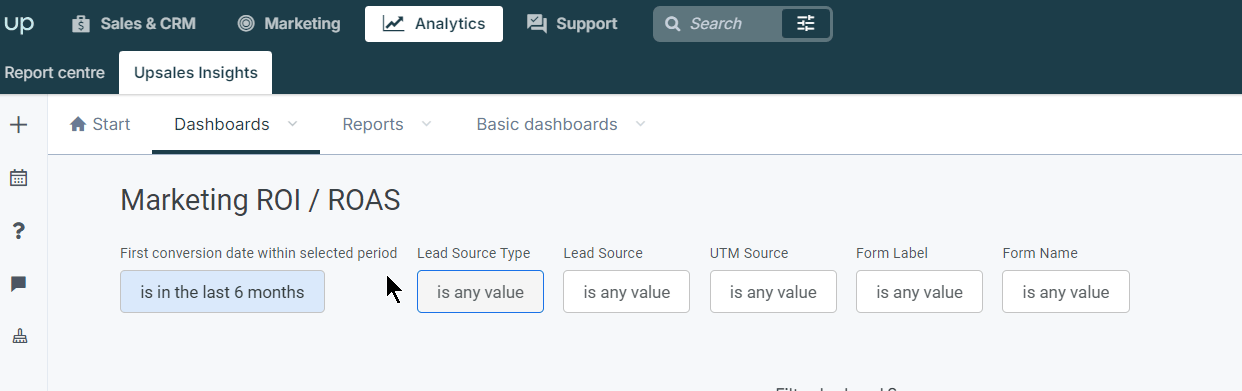Open the Sales & CRM section

click(x=133, y=24)
